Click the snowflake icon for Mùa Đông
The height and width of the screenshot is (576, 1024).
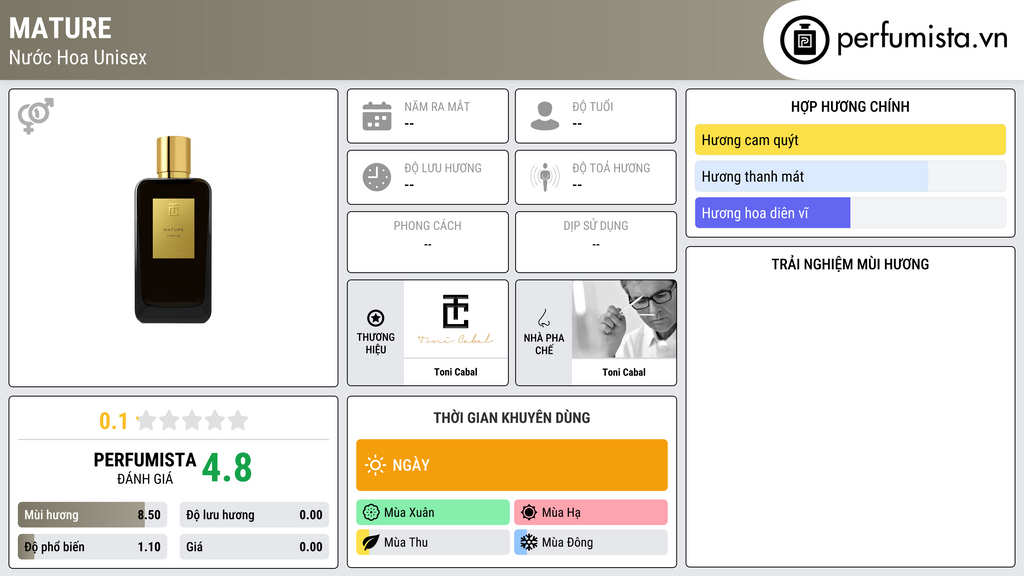coord(528,542)
